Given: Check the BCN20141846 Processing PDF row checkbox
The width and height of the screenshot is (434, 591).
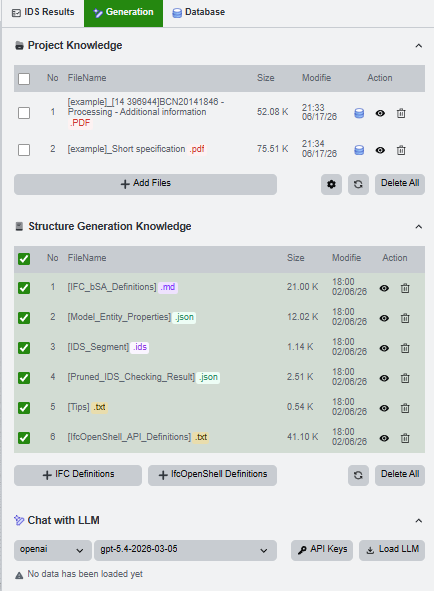Looking at the screenshot, I should click(24, 113).
